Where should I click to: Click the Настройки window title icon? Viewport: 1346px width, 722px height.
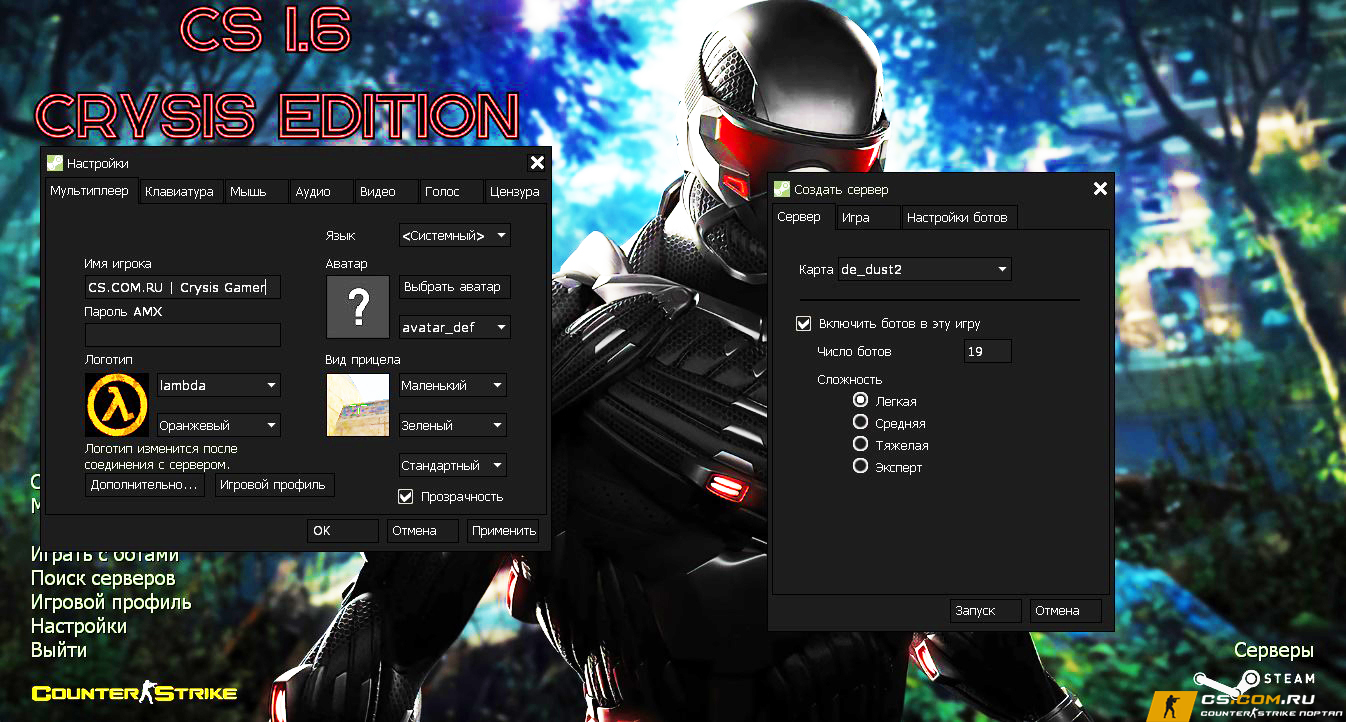55,163
